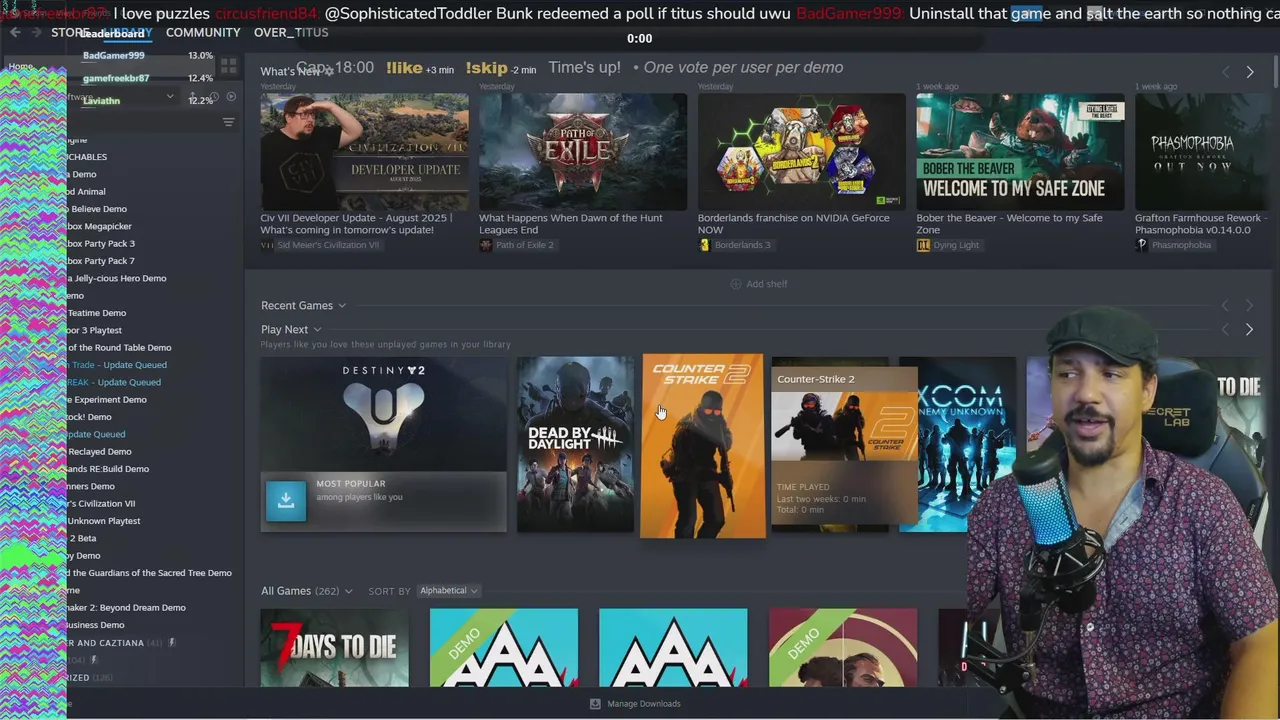
Task: Click the Borderlands 3 game icon
Action: tap(704, 245)
